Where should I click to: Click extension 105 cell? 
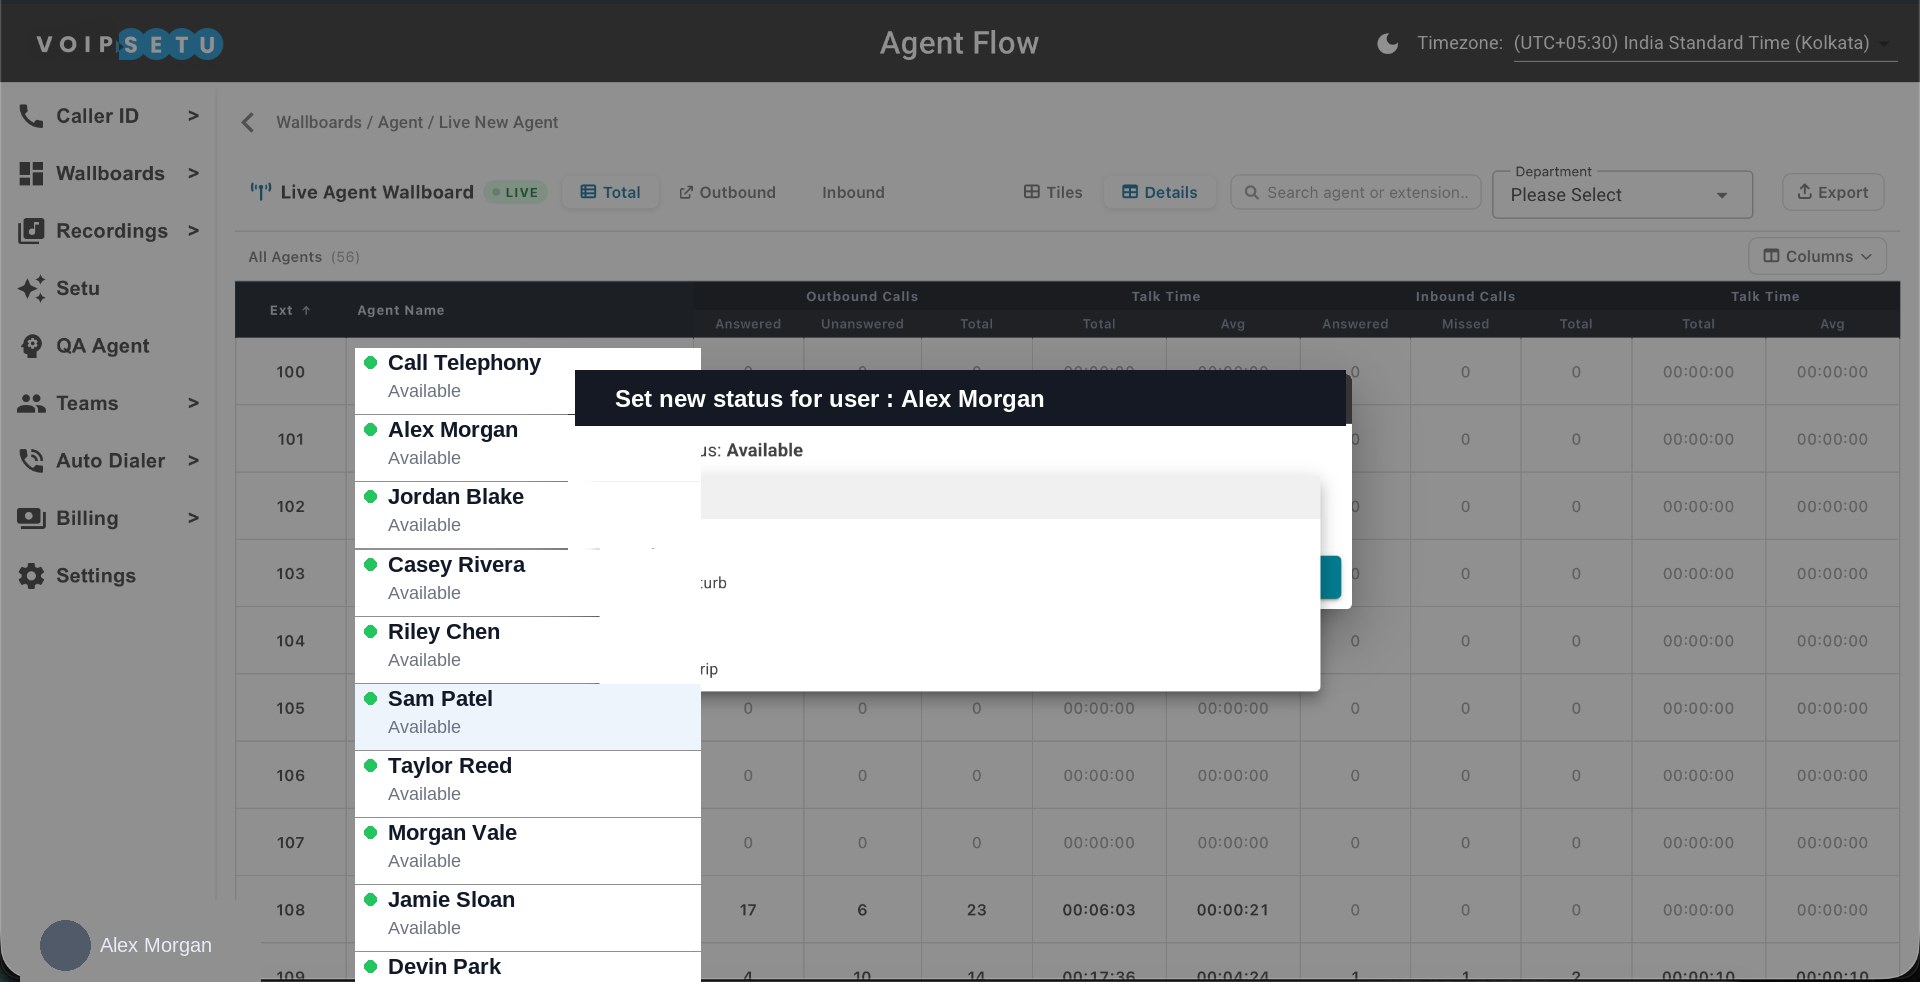click(x=290, y=708)
